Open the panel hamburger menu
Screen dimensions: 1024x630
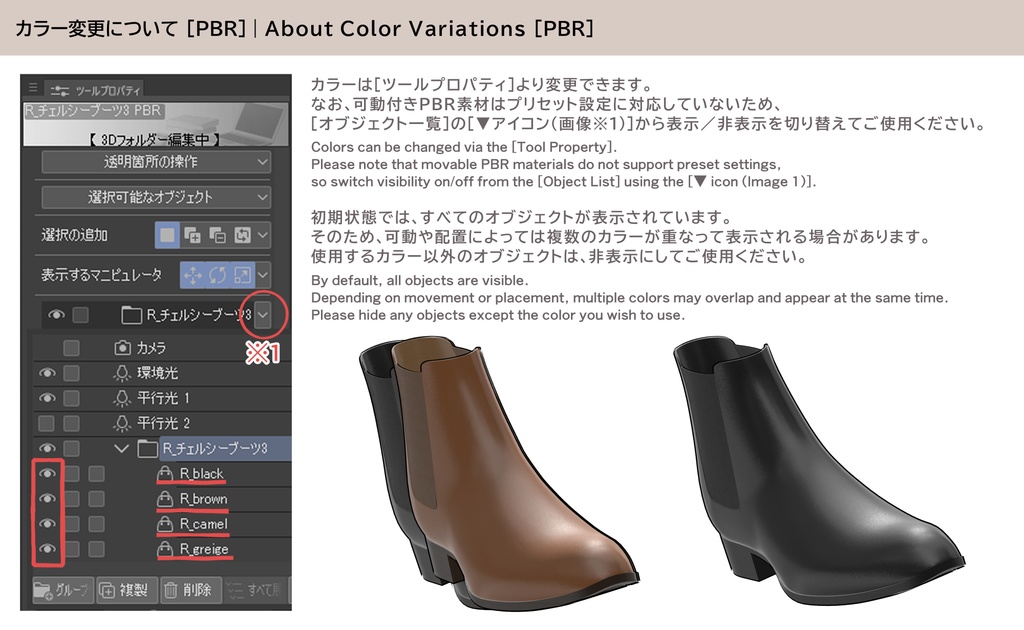(34, 86)
